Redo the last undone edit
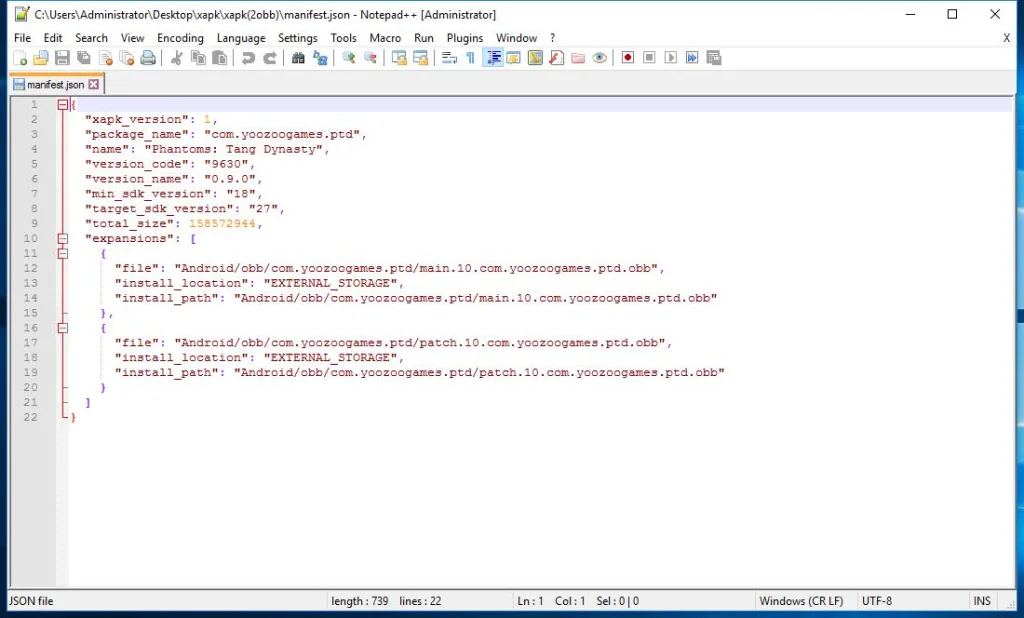This screenshot has width=1024, height=618. pyautogui.click(x=270, y=58)
